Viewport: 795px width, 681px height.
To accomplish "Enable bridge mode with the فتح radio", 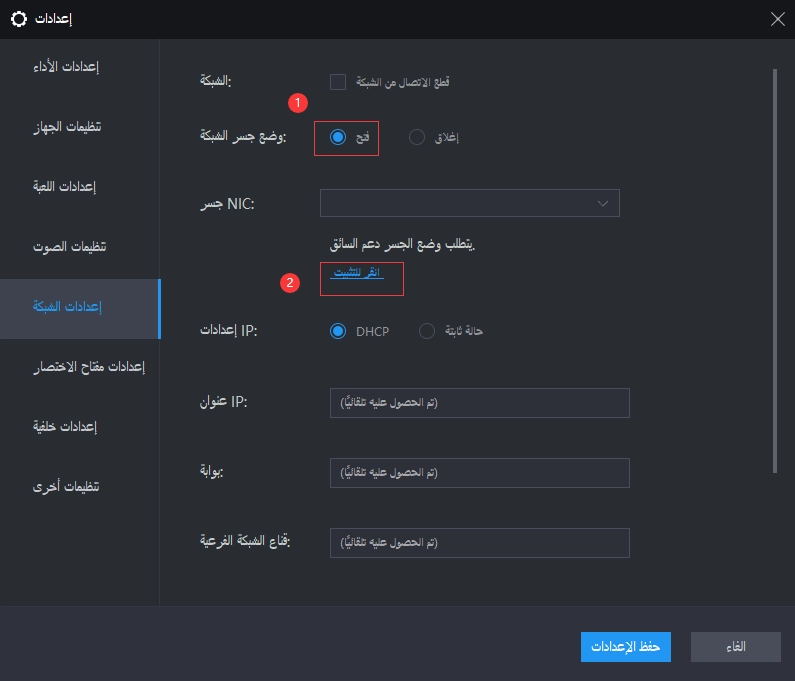I will [338, 137].
